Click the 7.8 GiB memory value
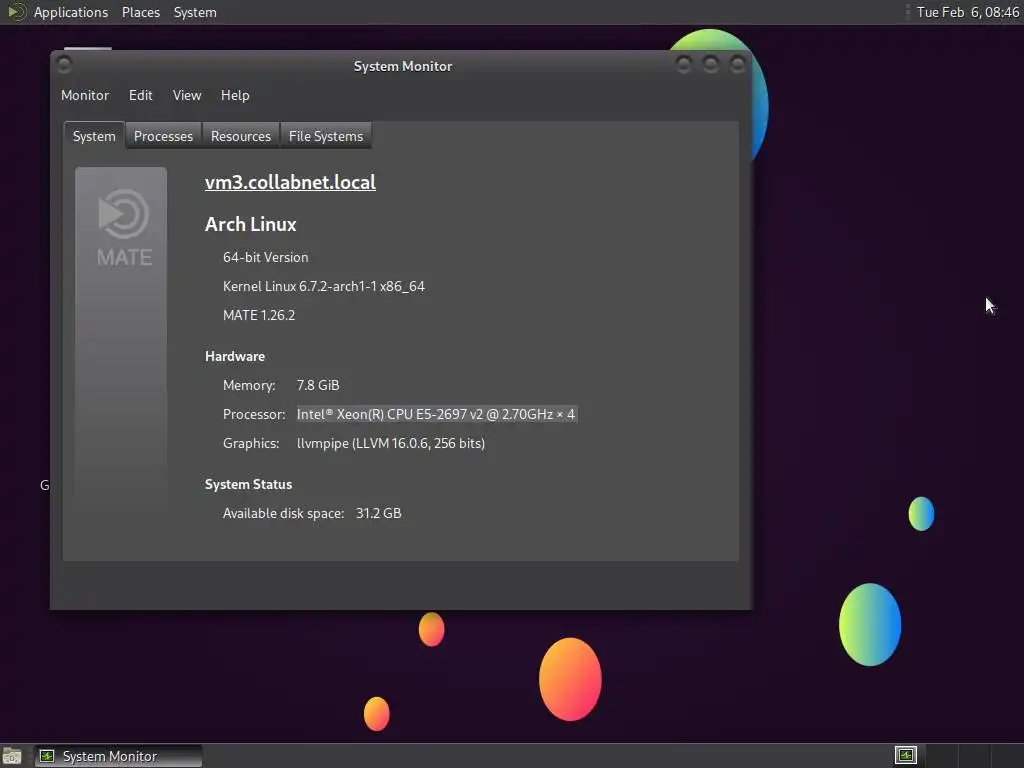 tap(318, 385)
